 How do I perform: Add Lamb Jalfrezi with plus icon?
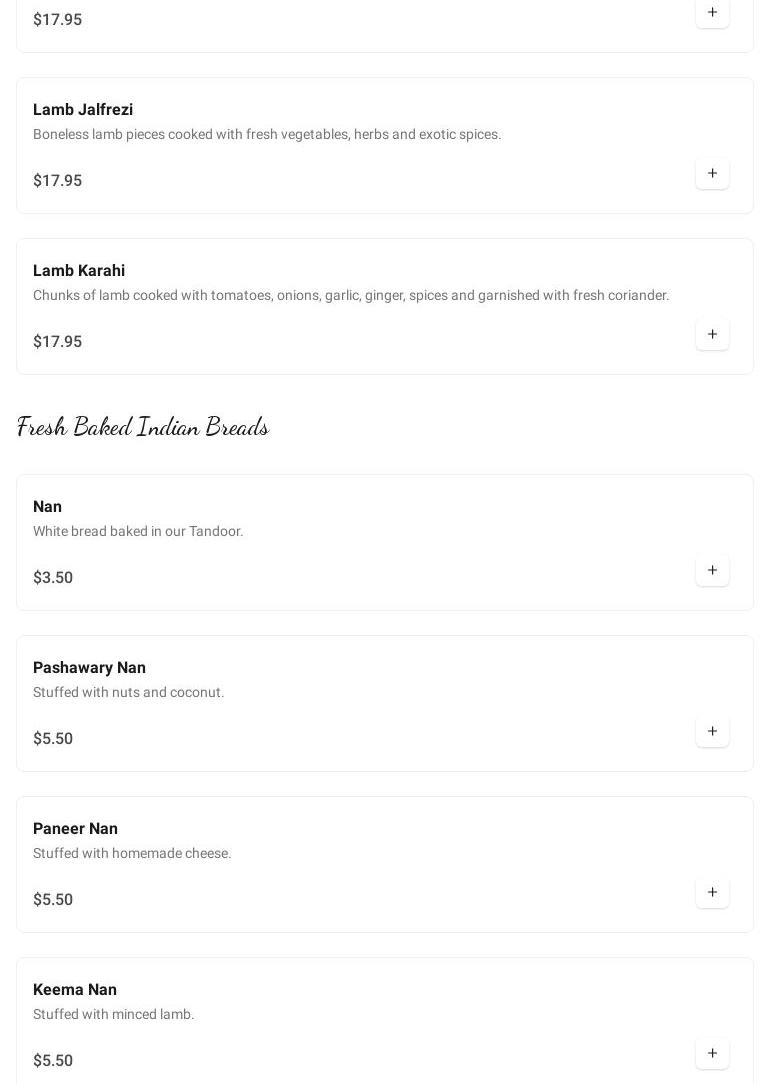tap(712, 174)
